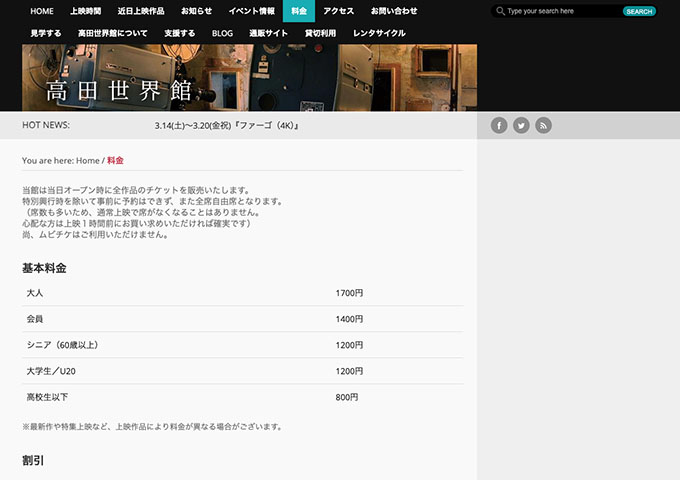Click the 割引 heading
This screenshot has height=480, width=680.
[x=33, y=460]
